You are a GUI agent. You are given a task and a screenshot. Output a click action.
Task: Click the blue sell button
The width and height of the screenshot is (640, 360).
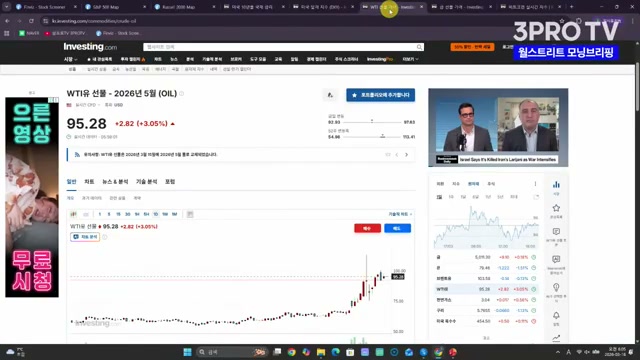click(397, 228)
